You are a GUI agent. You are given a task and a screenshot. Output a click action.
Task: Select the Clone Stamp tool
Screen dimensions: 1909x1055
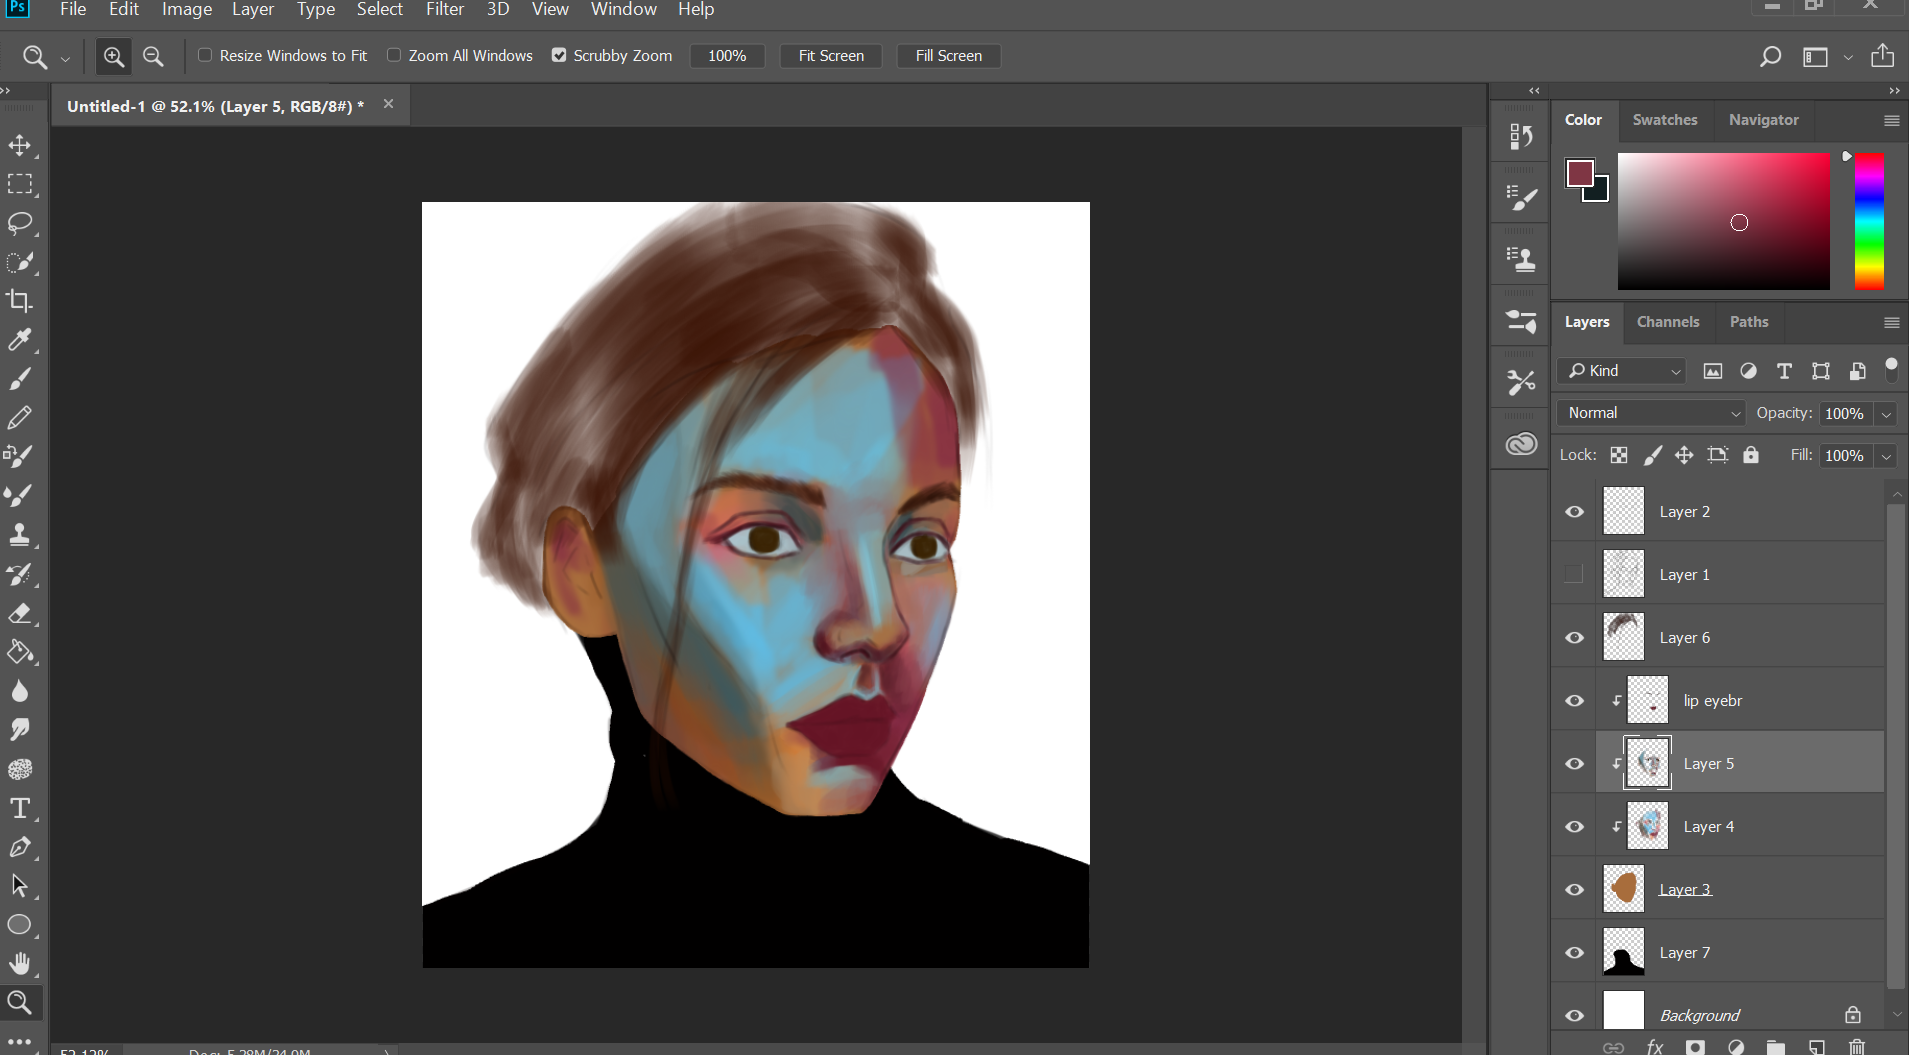[x=20, y=534]
